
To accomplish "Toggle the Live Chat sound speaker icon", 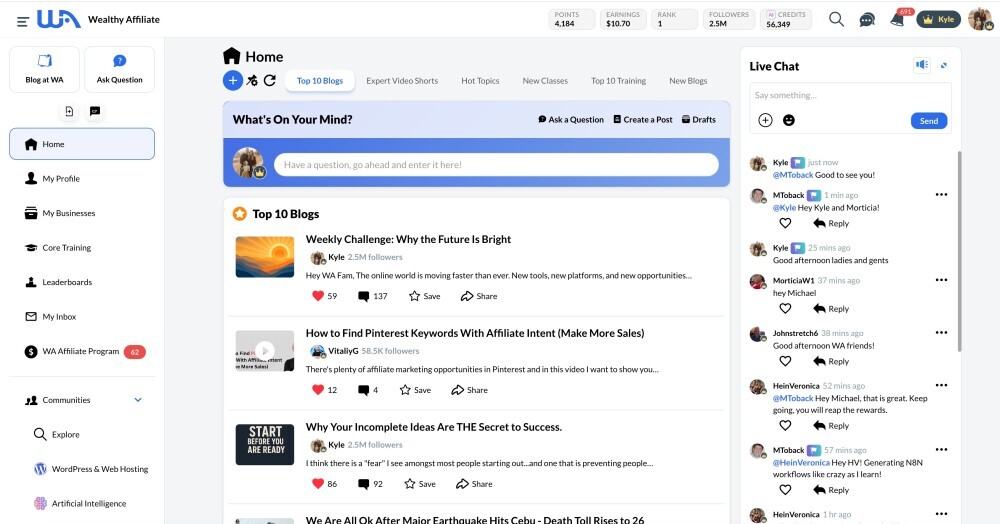I will (x=921, y=65).
